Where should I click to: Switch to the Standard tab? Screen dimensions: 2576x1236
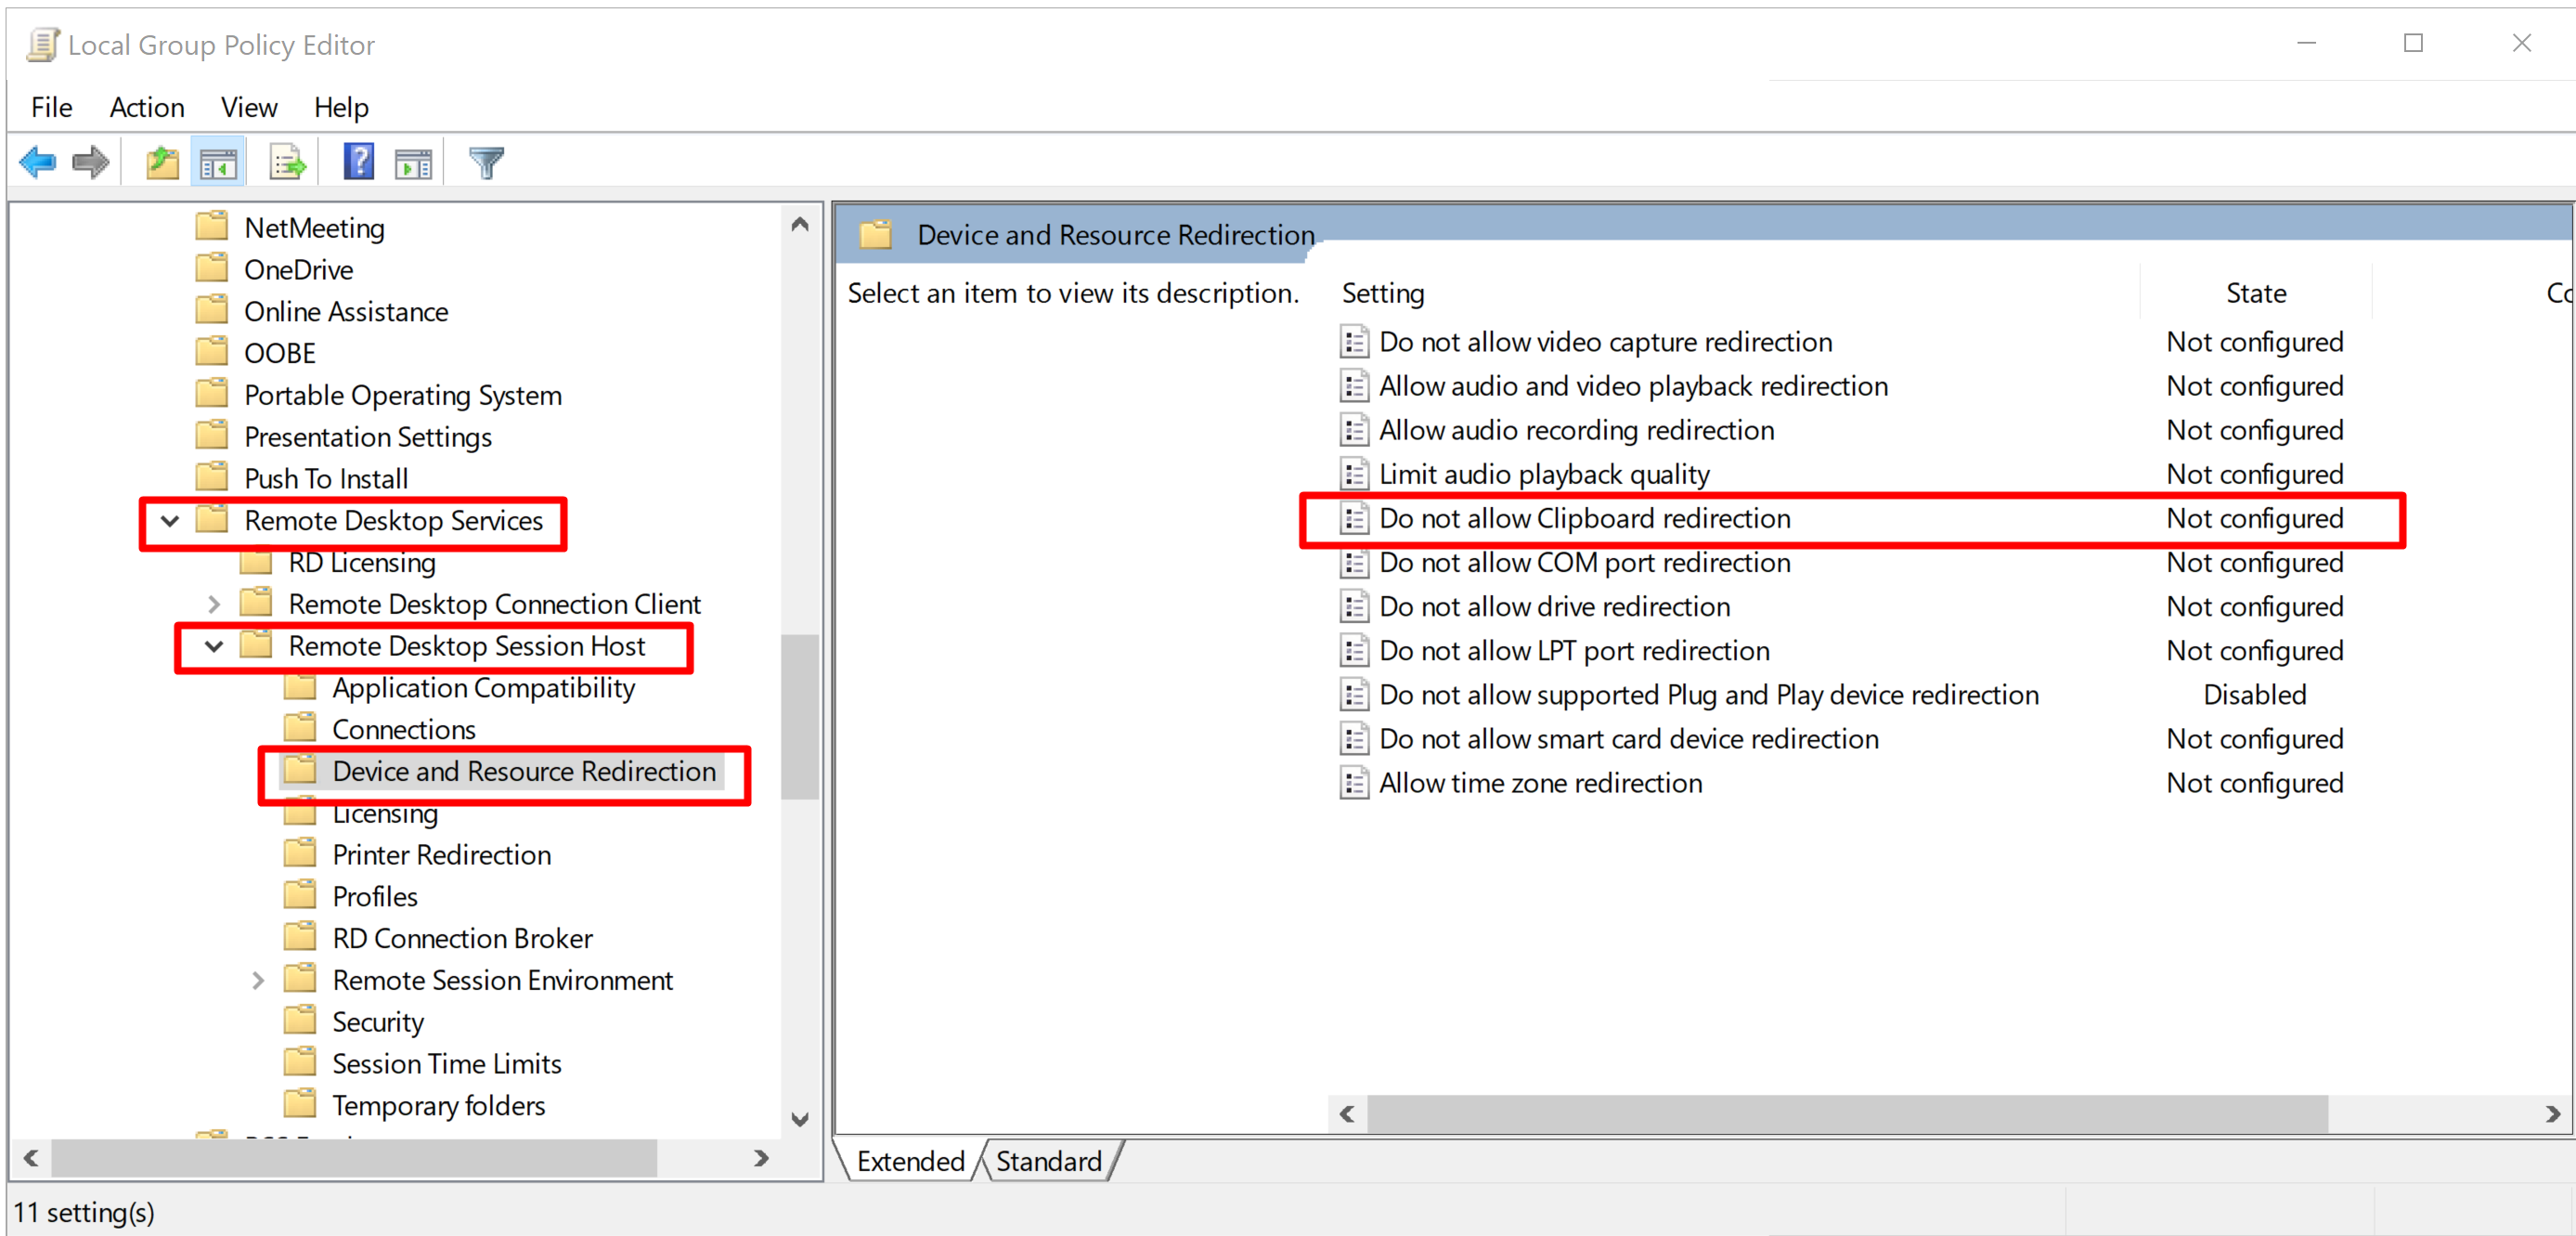click(1048, 1160)
